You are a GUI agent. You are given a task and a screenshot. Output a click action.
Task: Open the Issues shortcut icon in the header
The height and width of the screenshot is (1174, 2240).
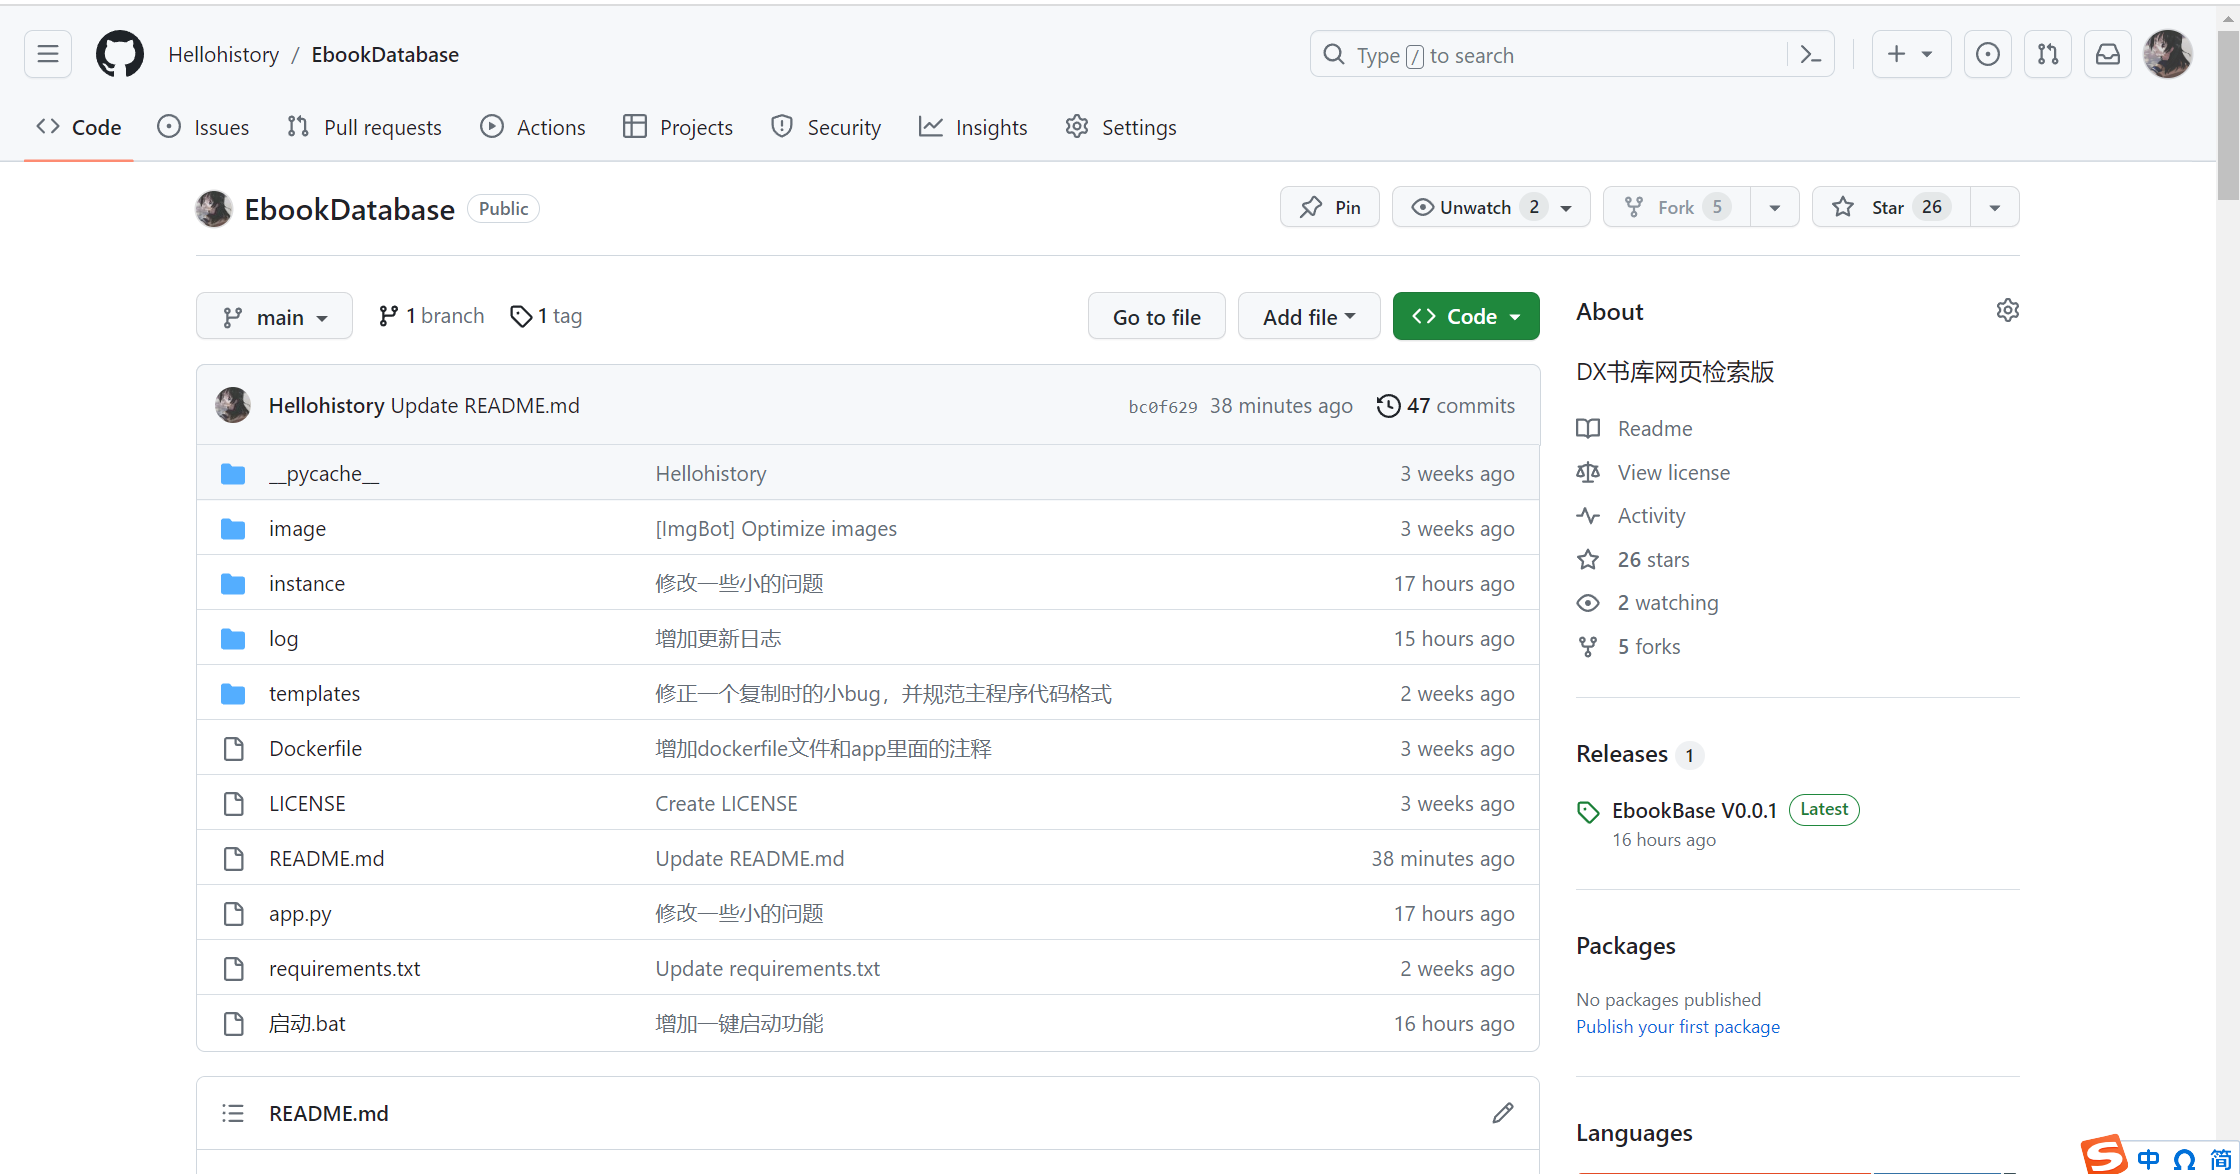coord(1988,54)
